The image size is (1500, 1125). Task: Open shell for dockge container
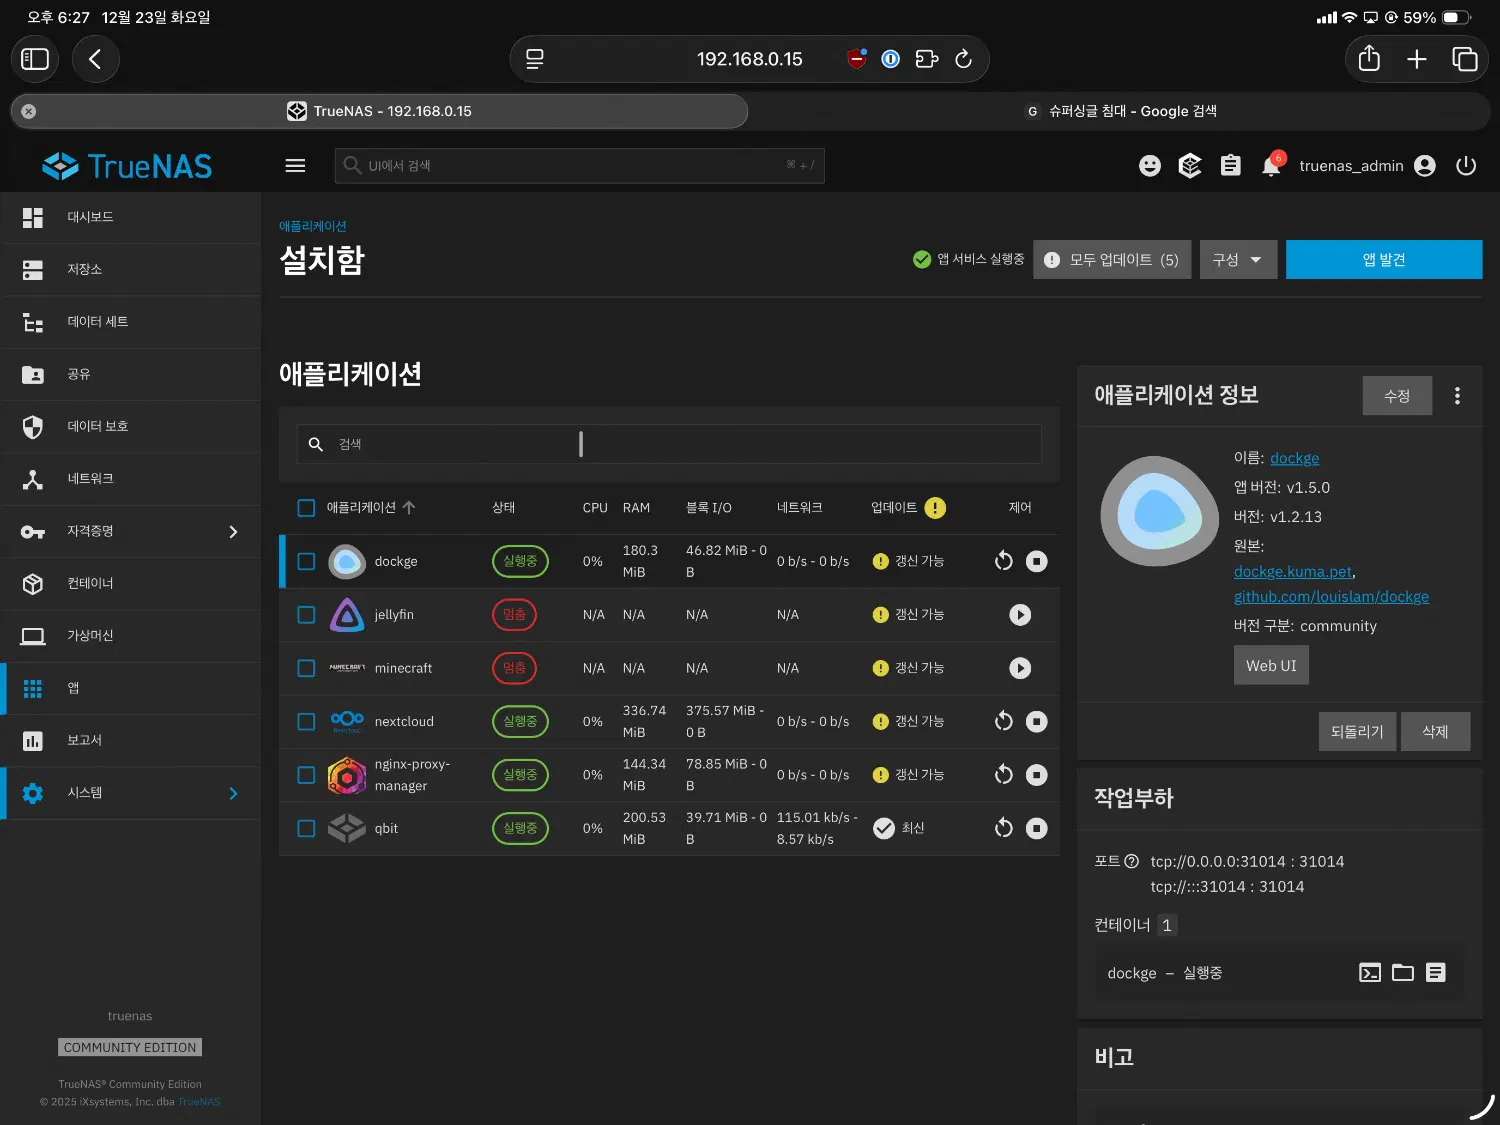tap(1369, 972)
